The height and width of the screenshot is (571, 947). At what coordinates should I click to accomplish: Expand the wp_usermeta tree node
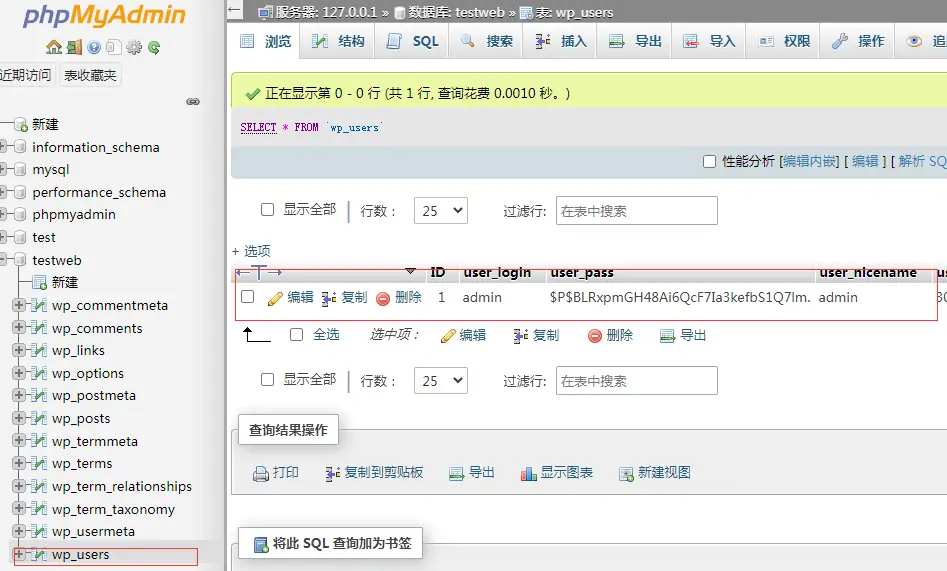pyautogui.click(x=19, y=531)
